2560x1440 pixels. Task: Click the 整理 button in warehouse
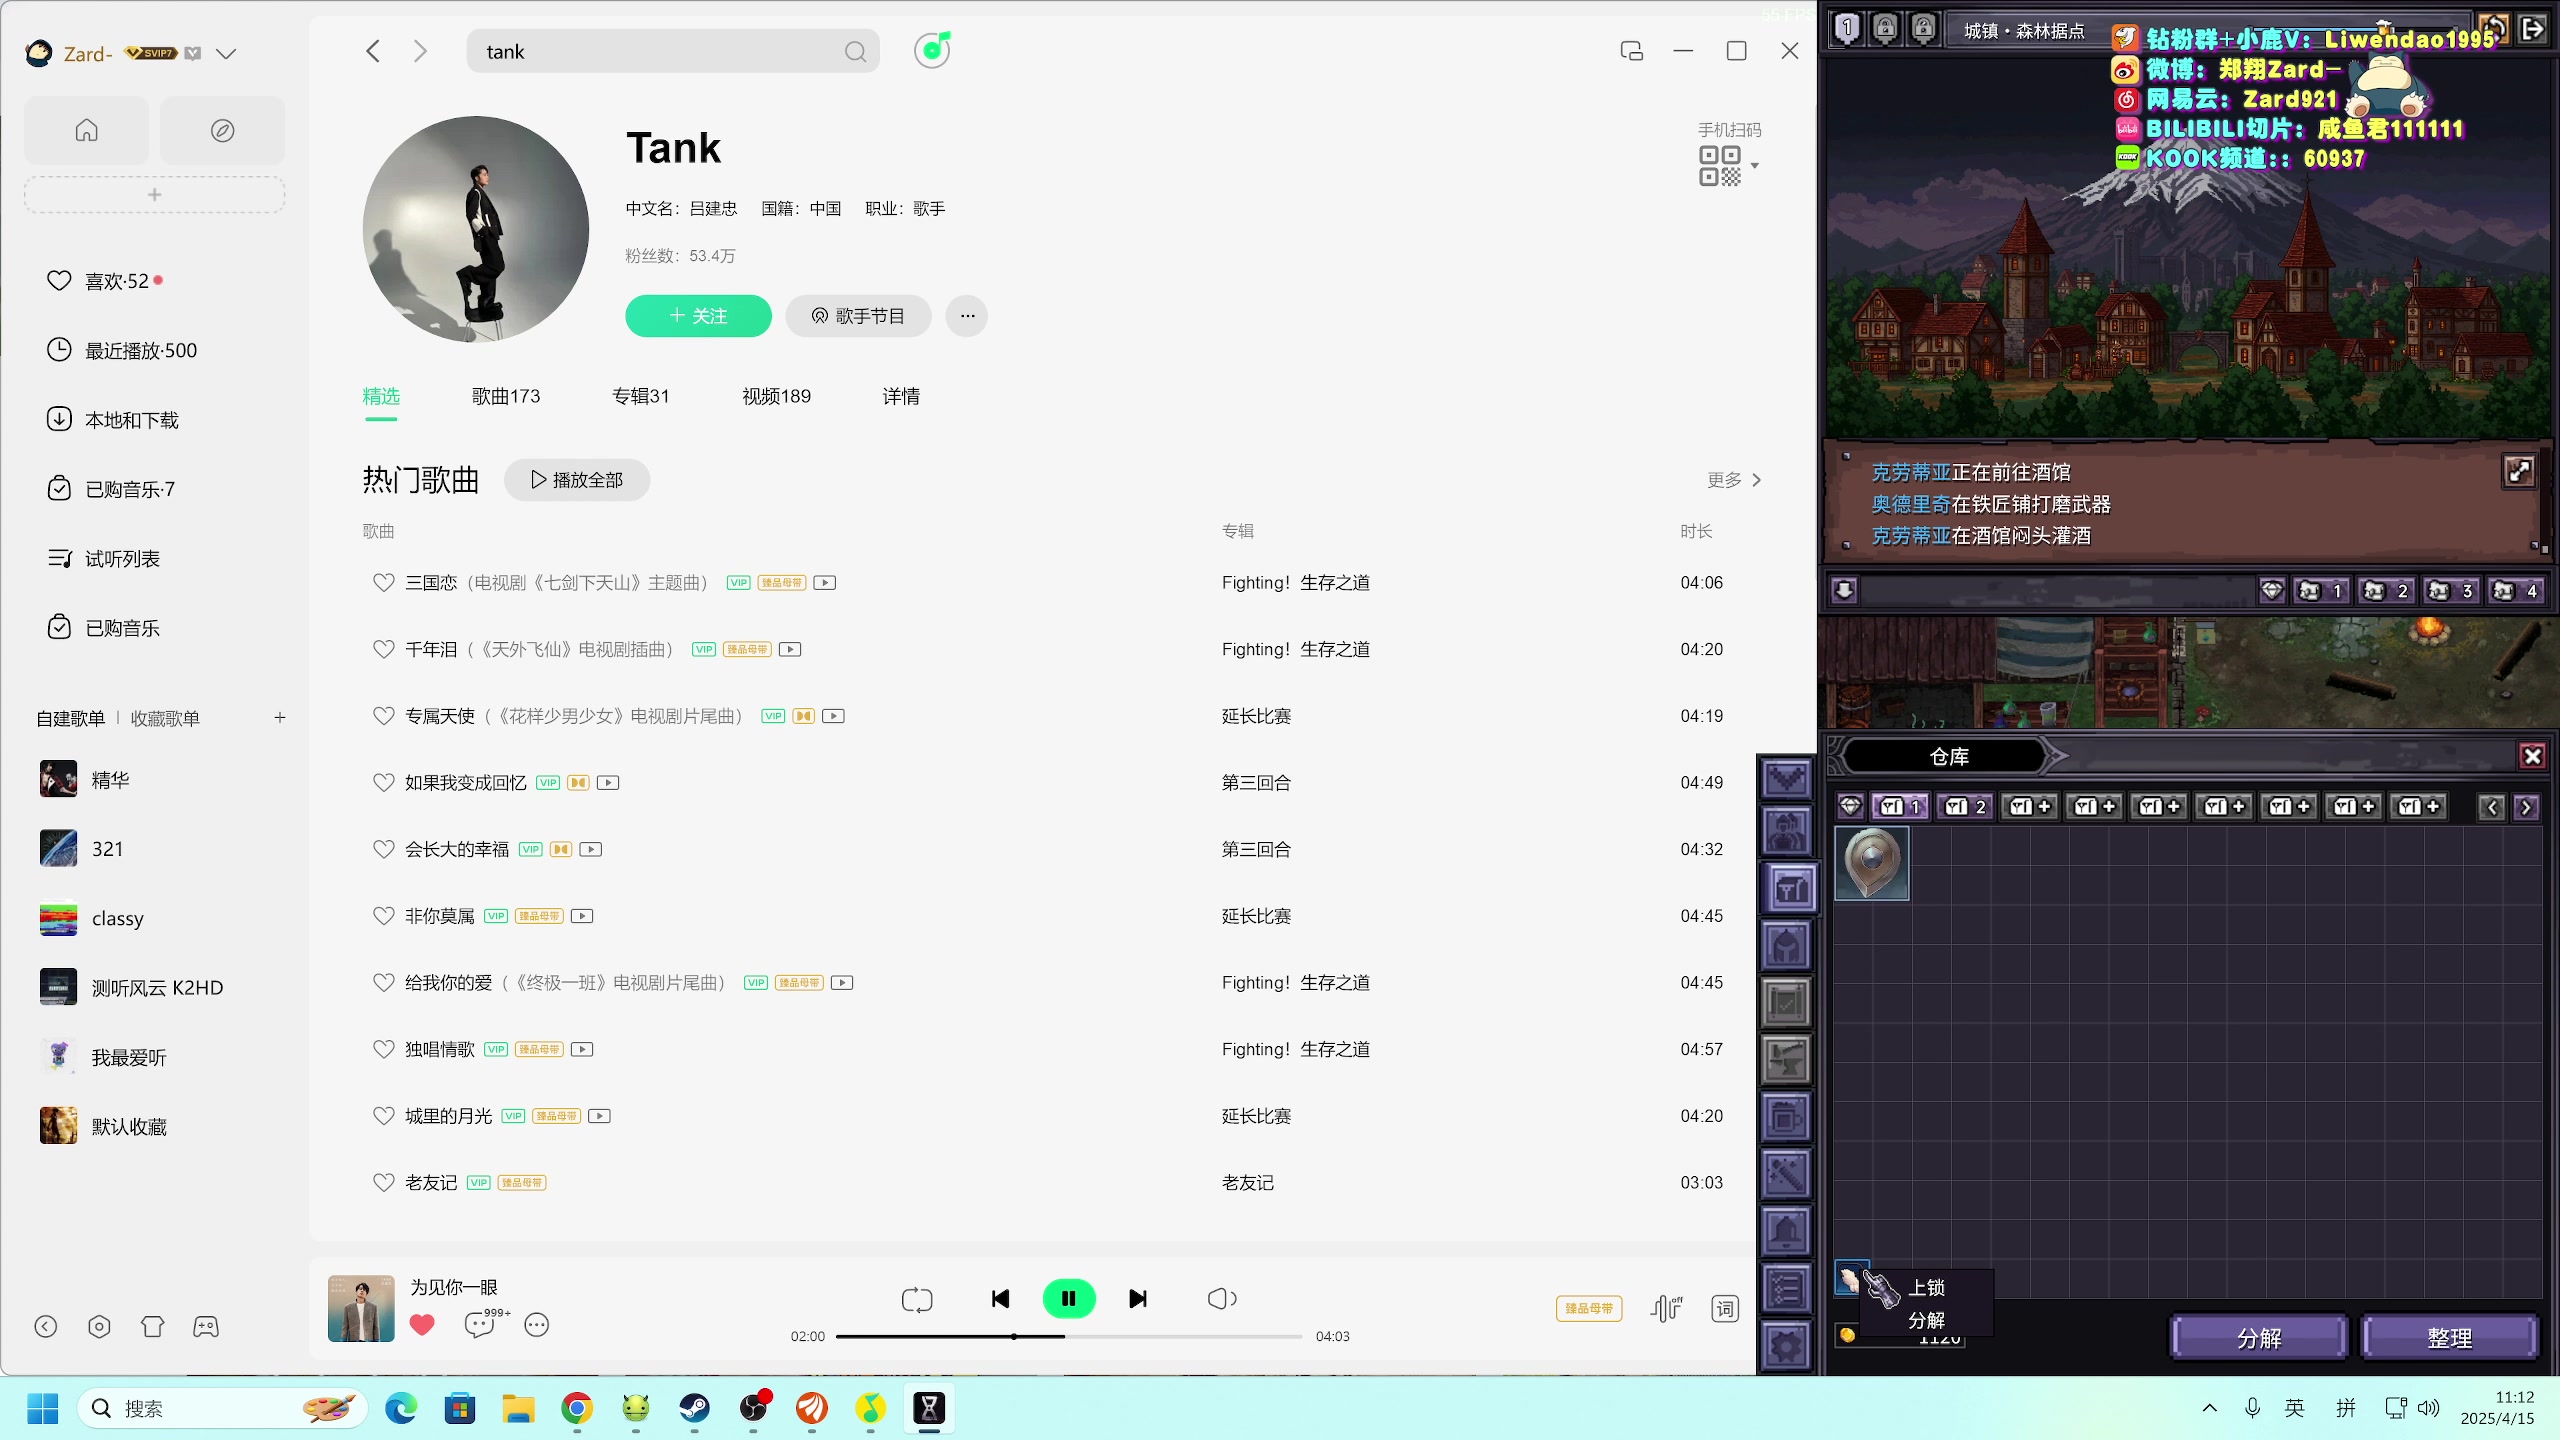2450,1338
